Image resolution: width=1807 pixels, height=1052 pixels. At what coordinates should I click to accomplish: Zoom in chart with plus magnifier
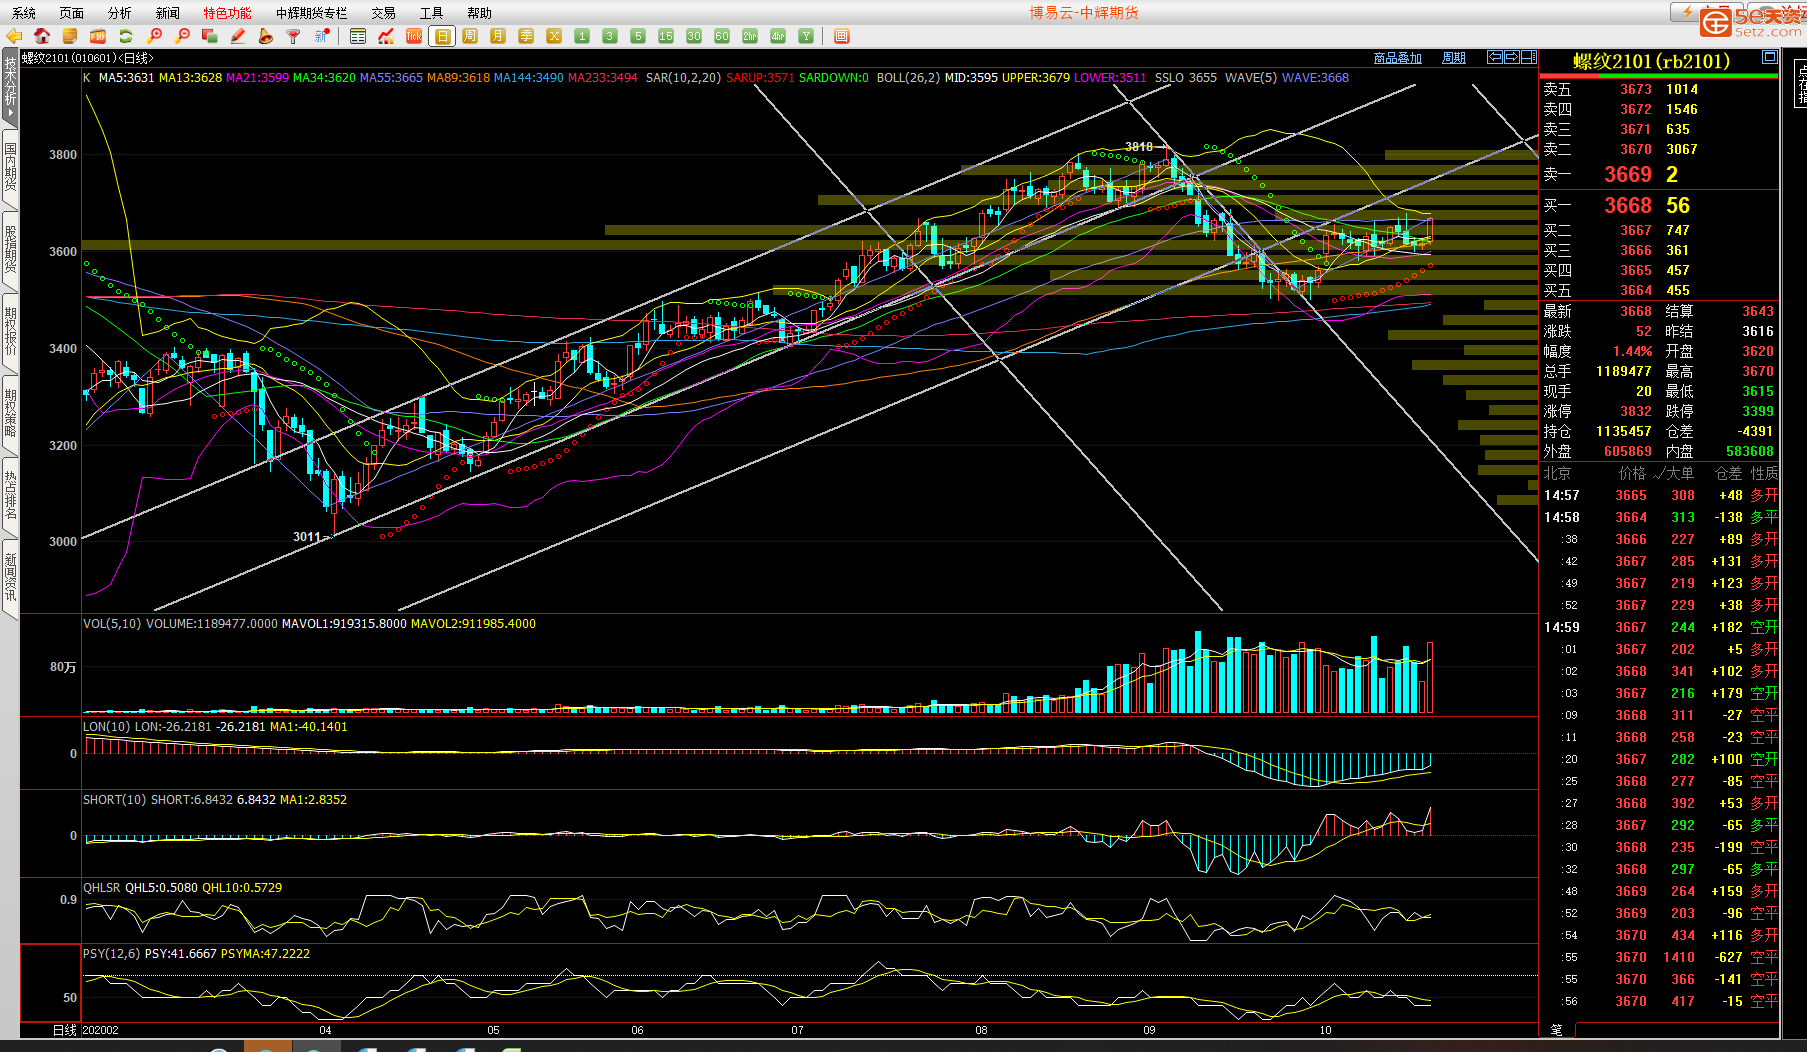coord(154,36)
